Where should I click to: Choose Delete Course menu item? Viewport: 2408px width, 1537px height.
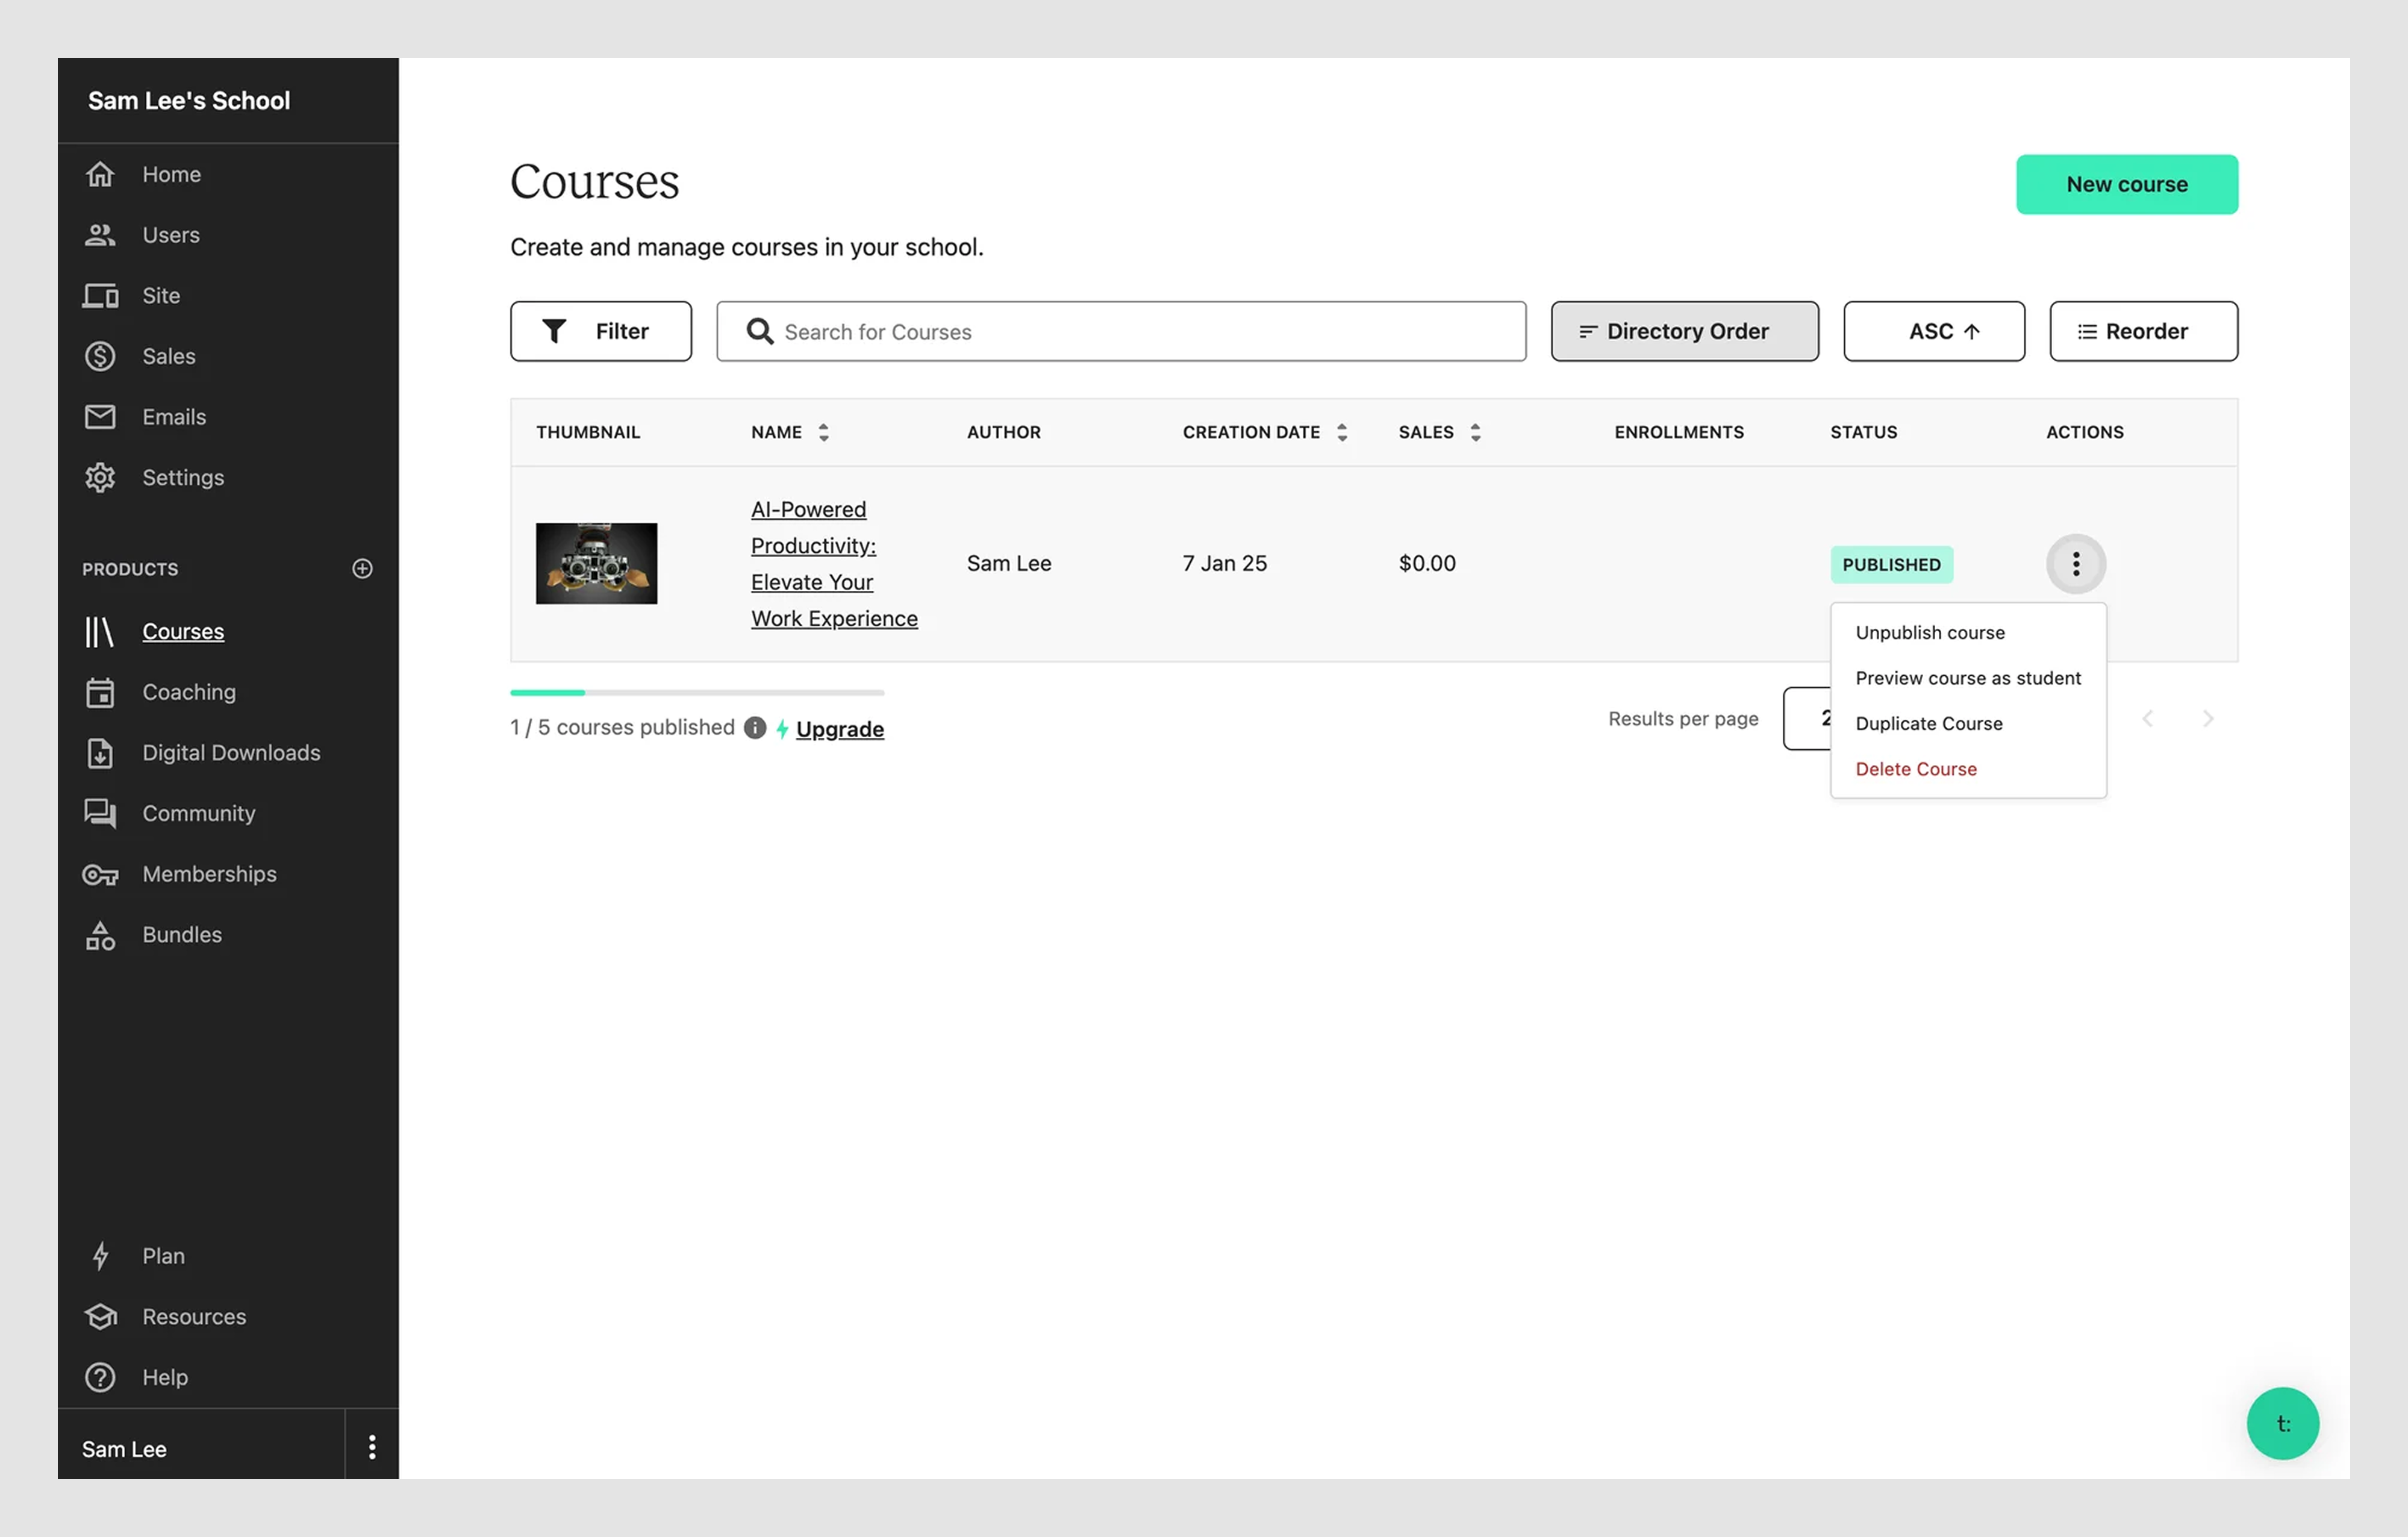tap(1915, 770)
